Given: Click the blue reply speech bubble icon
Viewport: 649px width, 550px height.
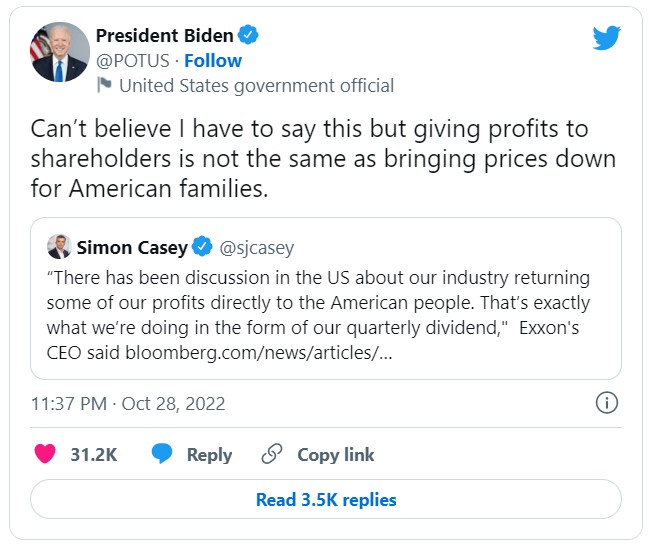Looking at the screenshot, I should tap(162, 454).
